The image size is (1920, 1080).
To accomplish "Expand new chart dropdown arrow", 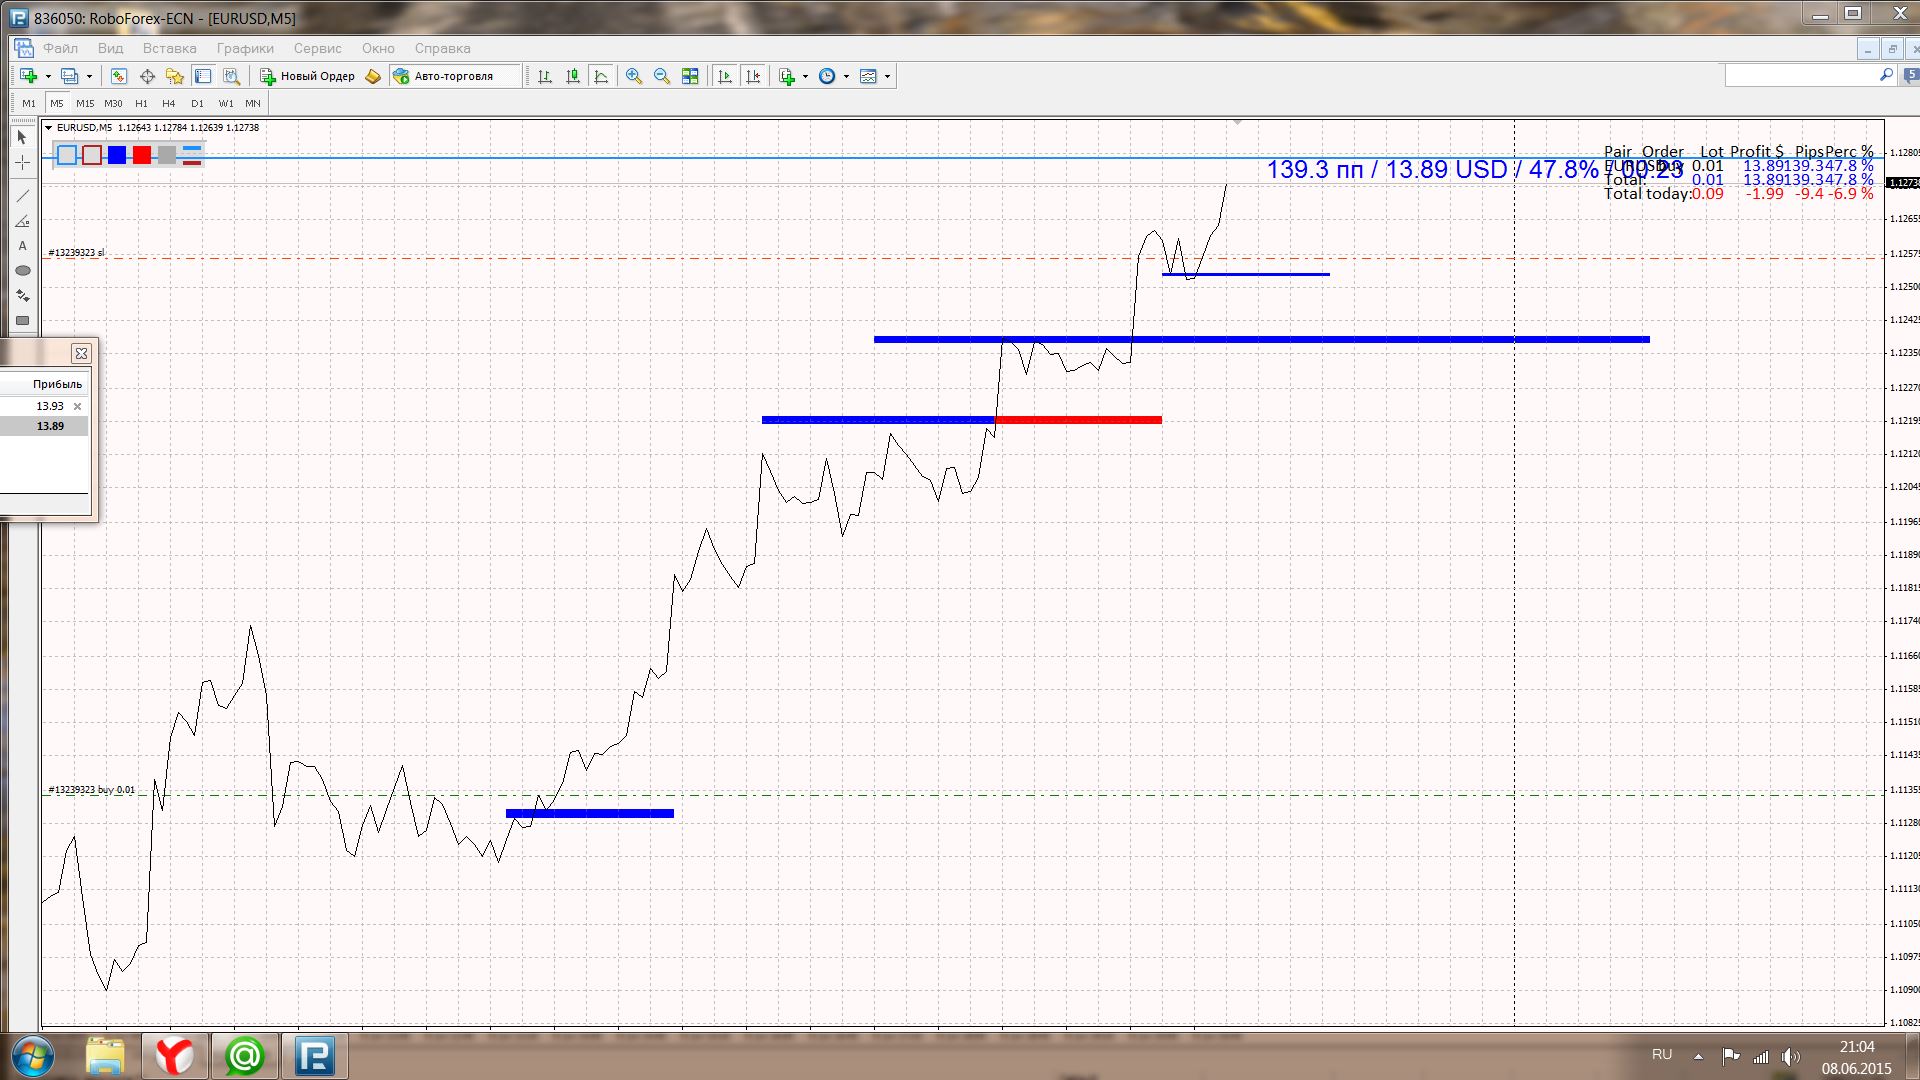I will [x=48, y=76].
